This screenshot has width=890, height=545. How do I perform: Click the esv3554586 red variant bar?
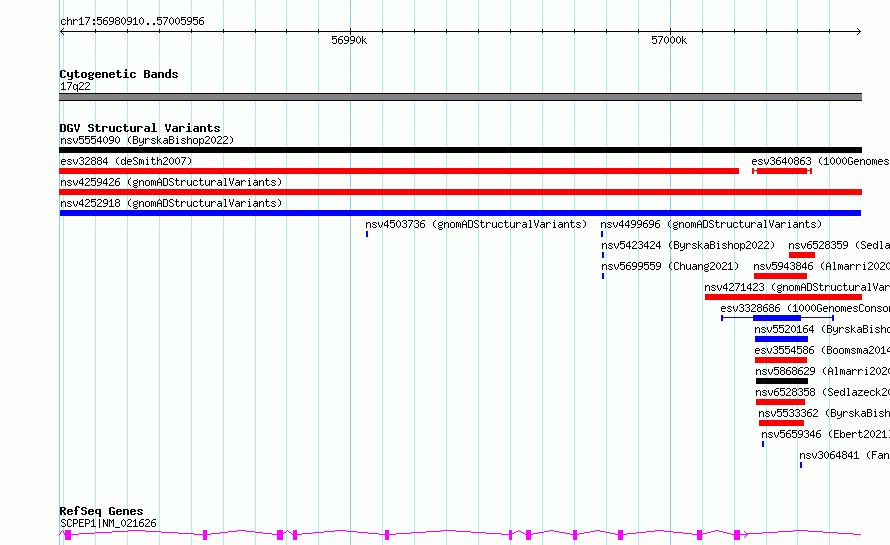(x=781, y=360)
